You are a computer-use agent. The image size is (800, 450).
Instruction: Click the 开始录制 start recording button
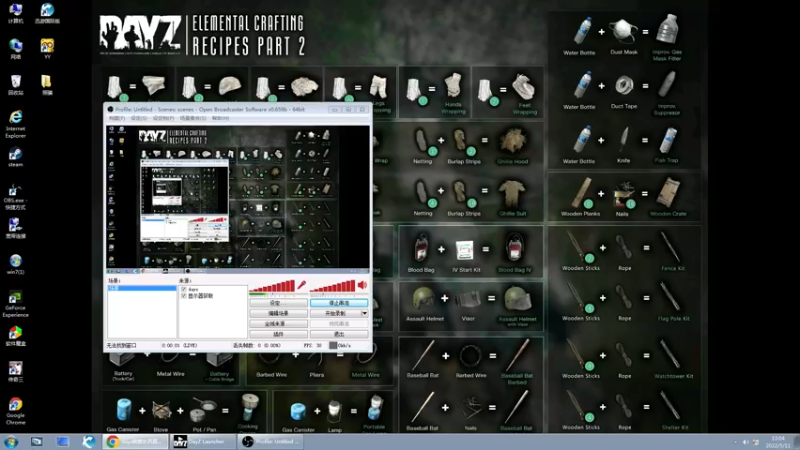point(335,313)
